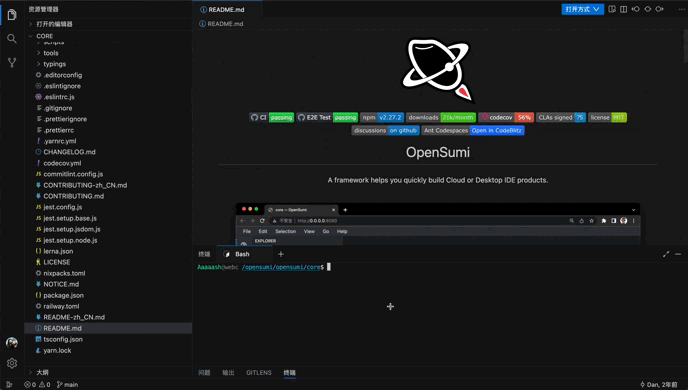688x390 pixels.
Task: Open yarn.lock file
Action: point(108,350)
